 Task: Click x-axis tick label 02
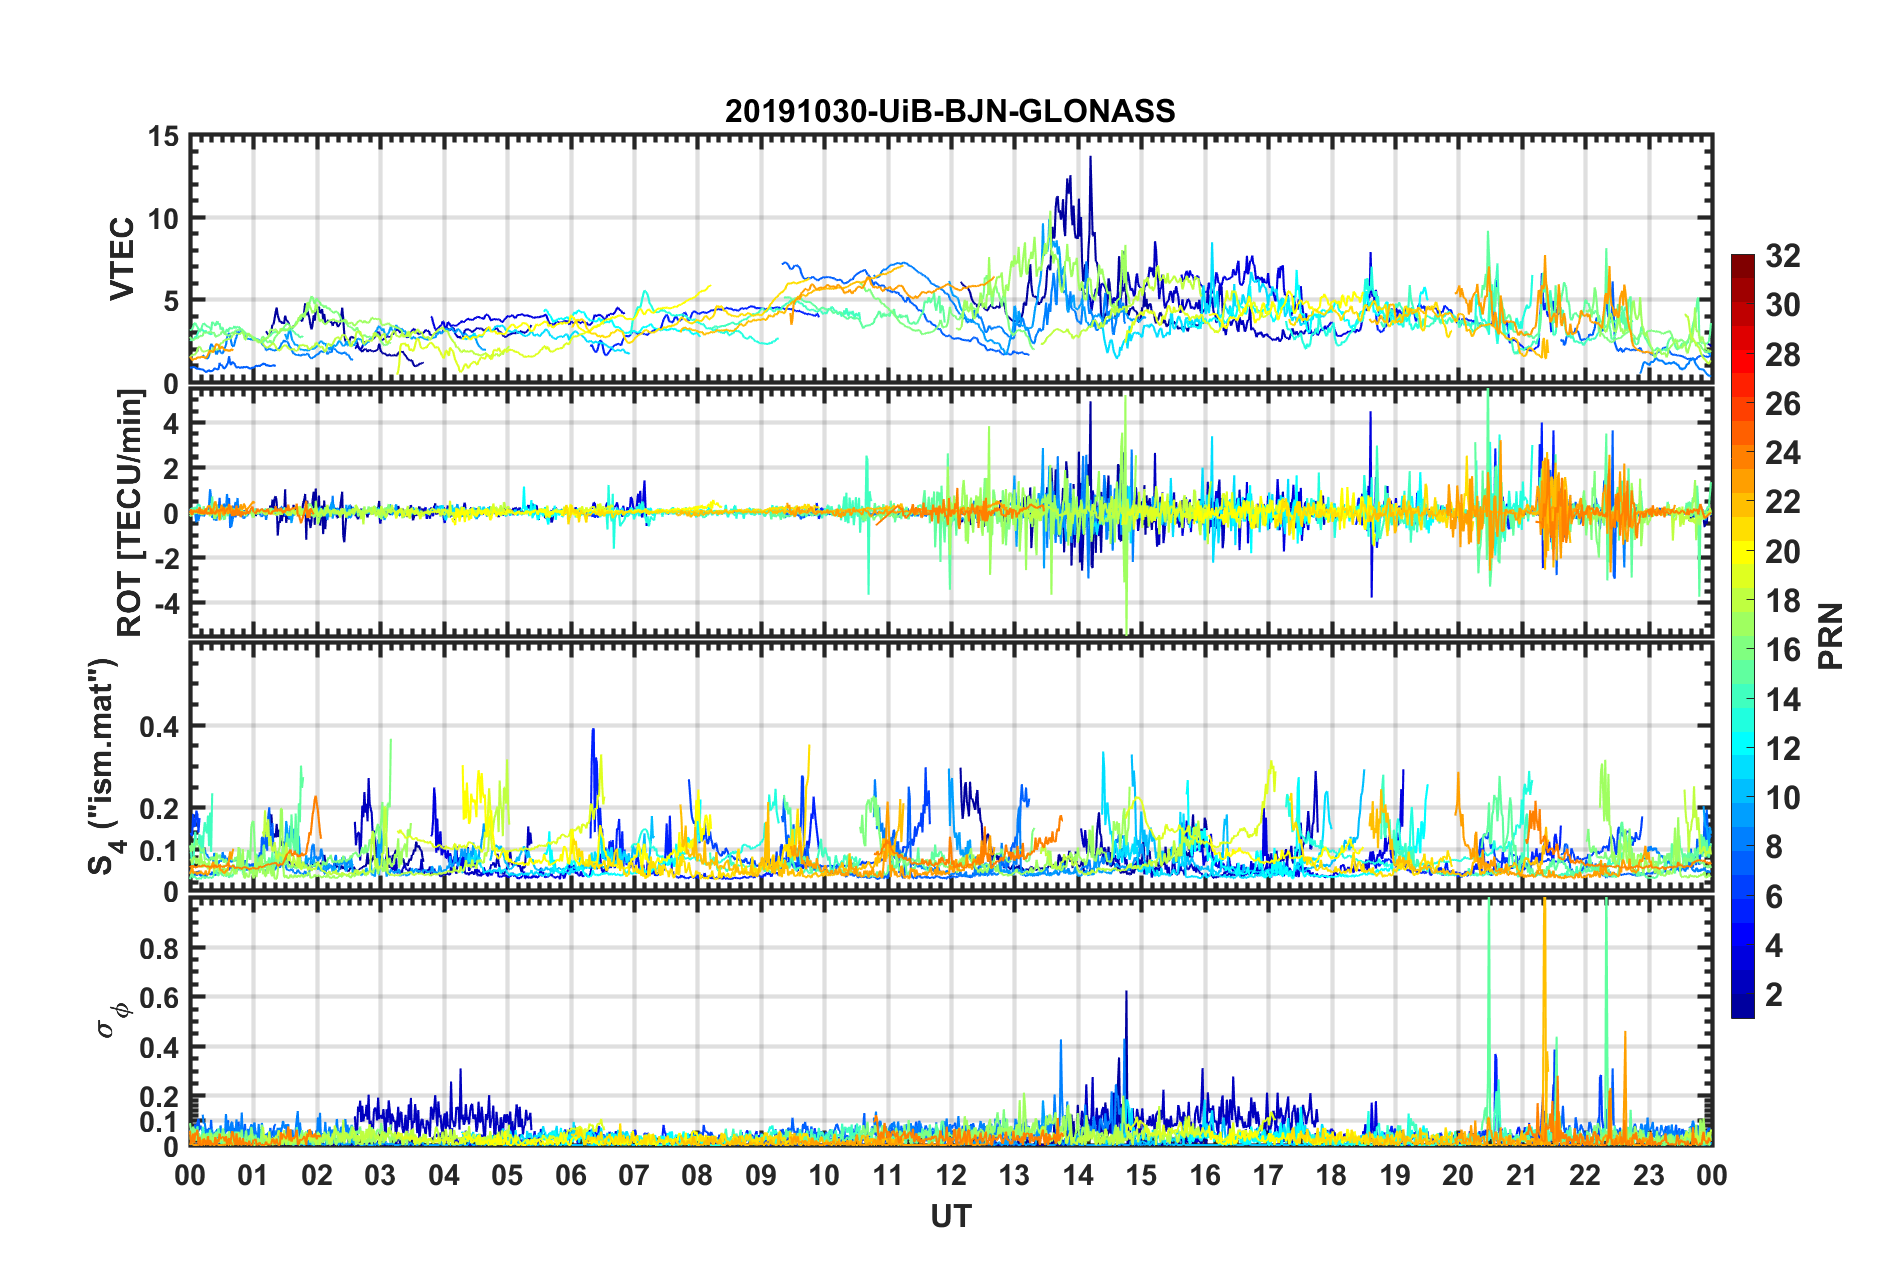pos(316,1176)
